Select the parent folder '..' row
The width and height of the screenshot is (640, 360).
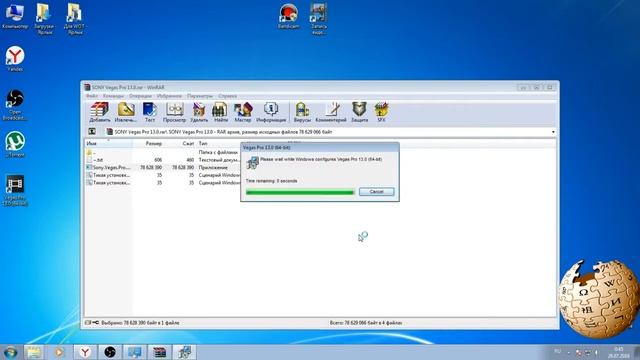click(162, 152)
